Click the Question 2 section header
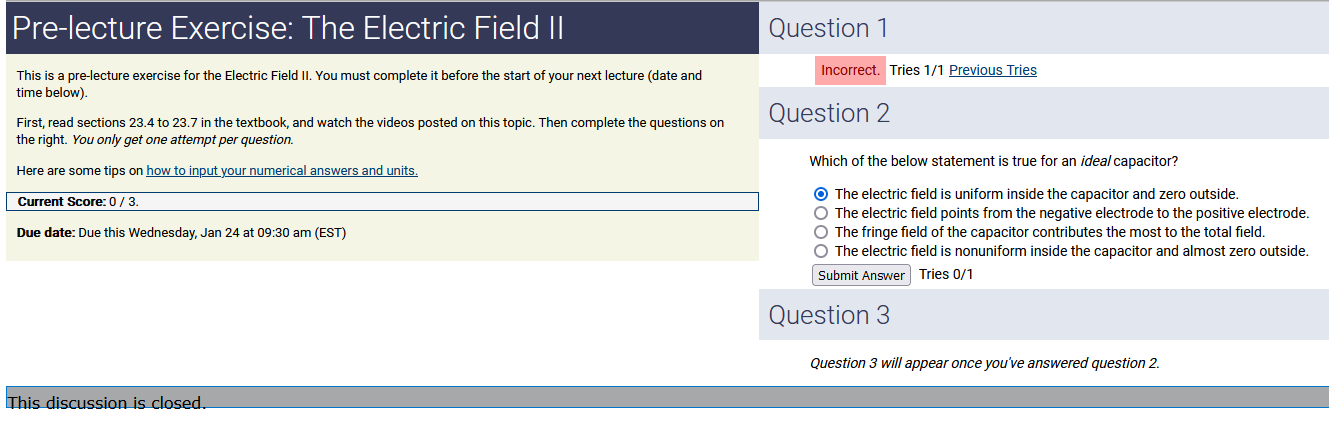The width and height of the screenshot is (1329, 433). click(x=829, y=113)
